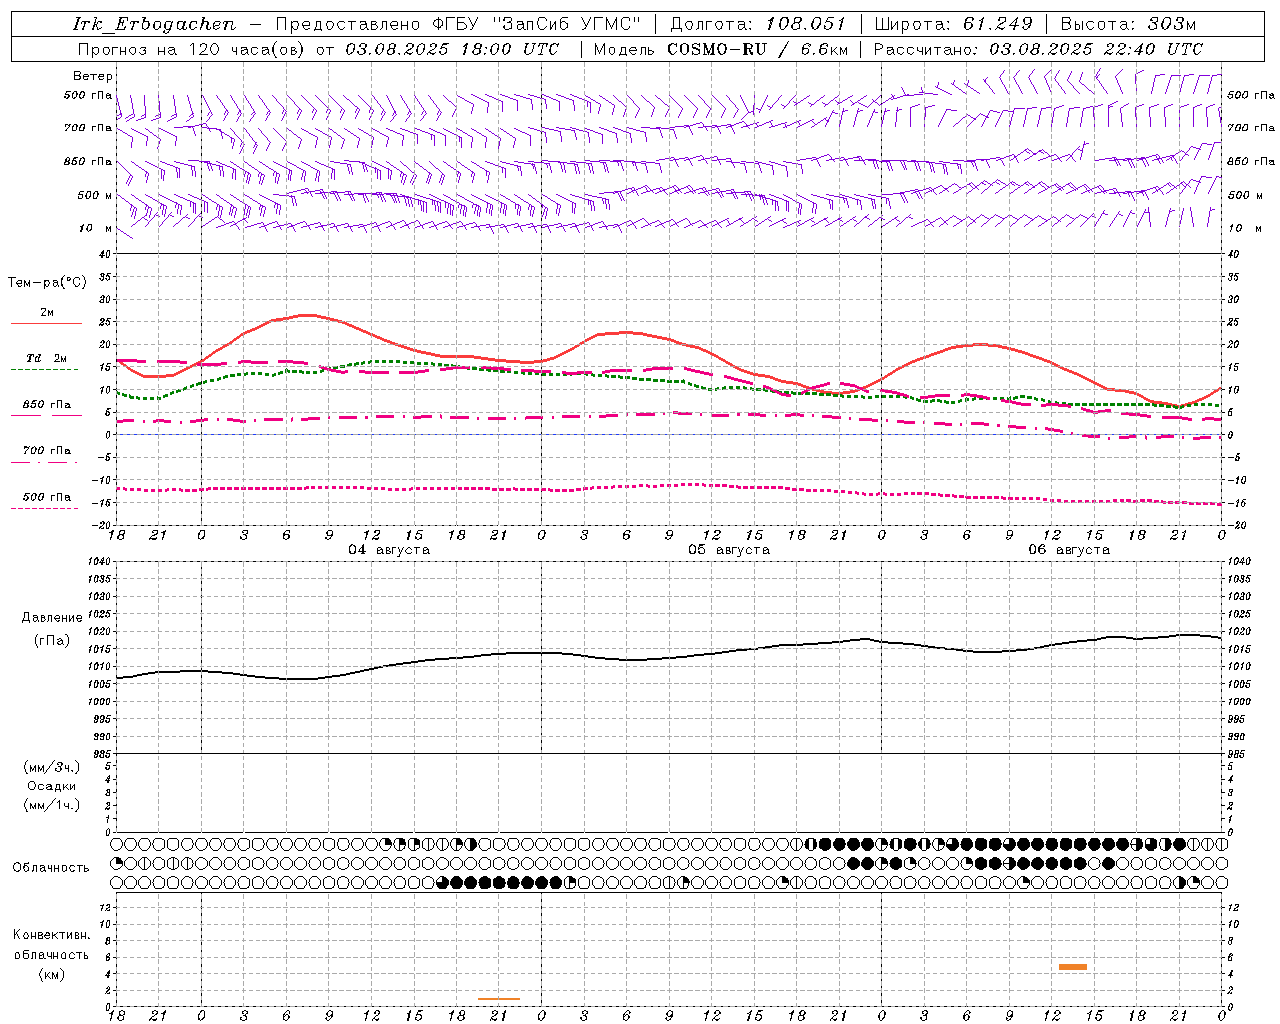Click the thin orange convective line on 04 августа evening
The image size is (1280, 1024).
tap(499, 998)
